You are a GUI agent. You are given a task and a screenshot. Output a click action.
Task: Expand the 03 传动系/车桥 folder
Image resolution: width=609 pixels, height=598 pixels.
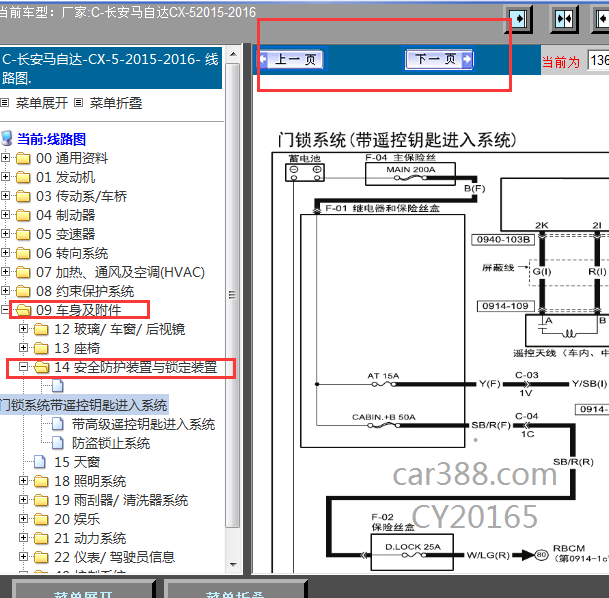[x=5, y=195]
